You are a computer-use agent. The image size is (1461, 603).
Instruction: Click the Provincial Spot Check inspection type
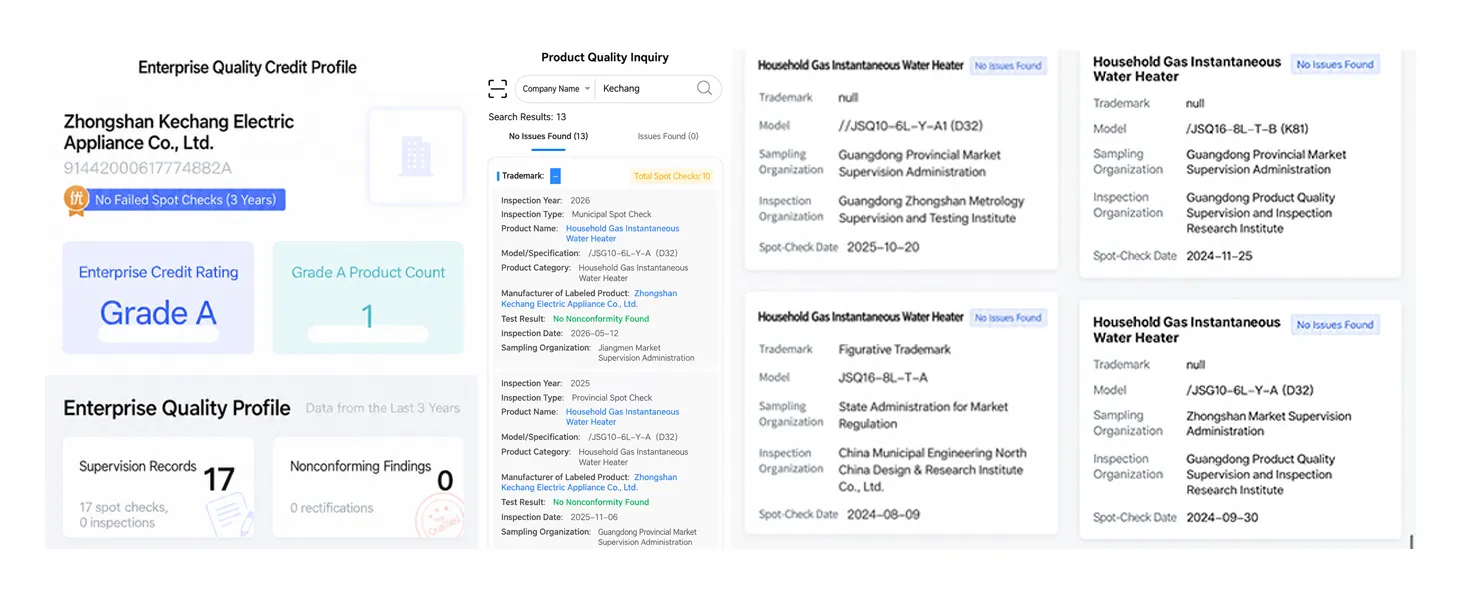click(x=611, y=398)
